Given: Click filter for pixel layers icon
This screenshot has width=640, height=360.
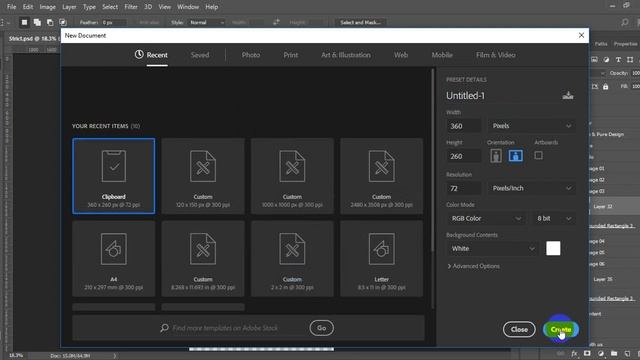Looking at the screenshot, I should point(594,60).
